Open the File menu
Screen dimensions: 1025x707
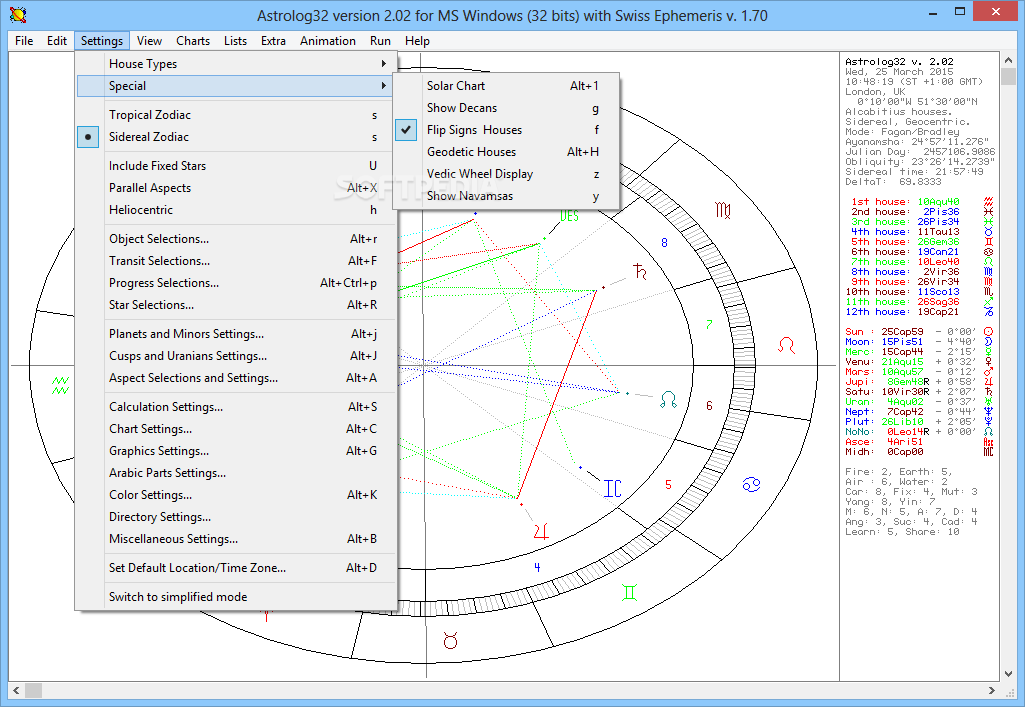24,41
